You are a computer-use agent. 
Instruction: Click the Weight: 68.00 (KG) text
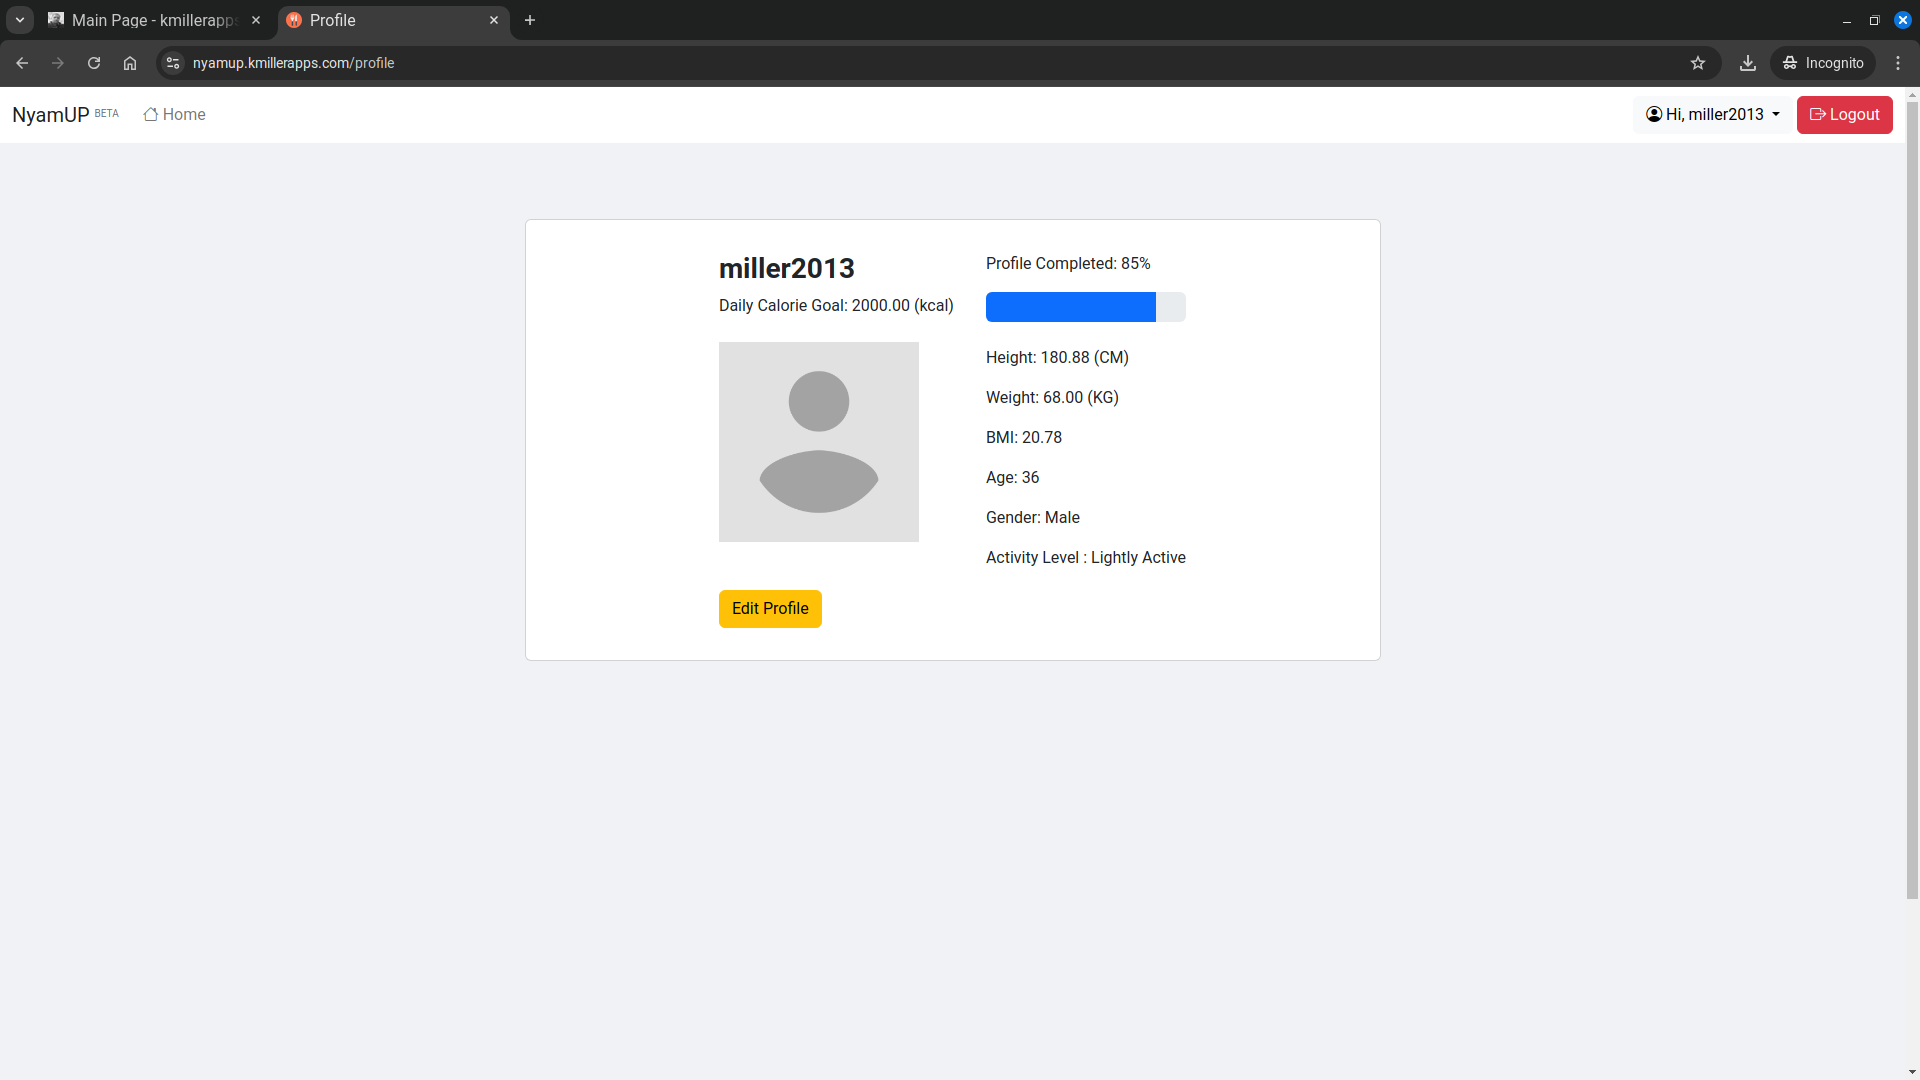click(x=1052, y=398)
